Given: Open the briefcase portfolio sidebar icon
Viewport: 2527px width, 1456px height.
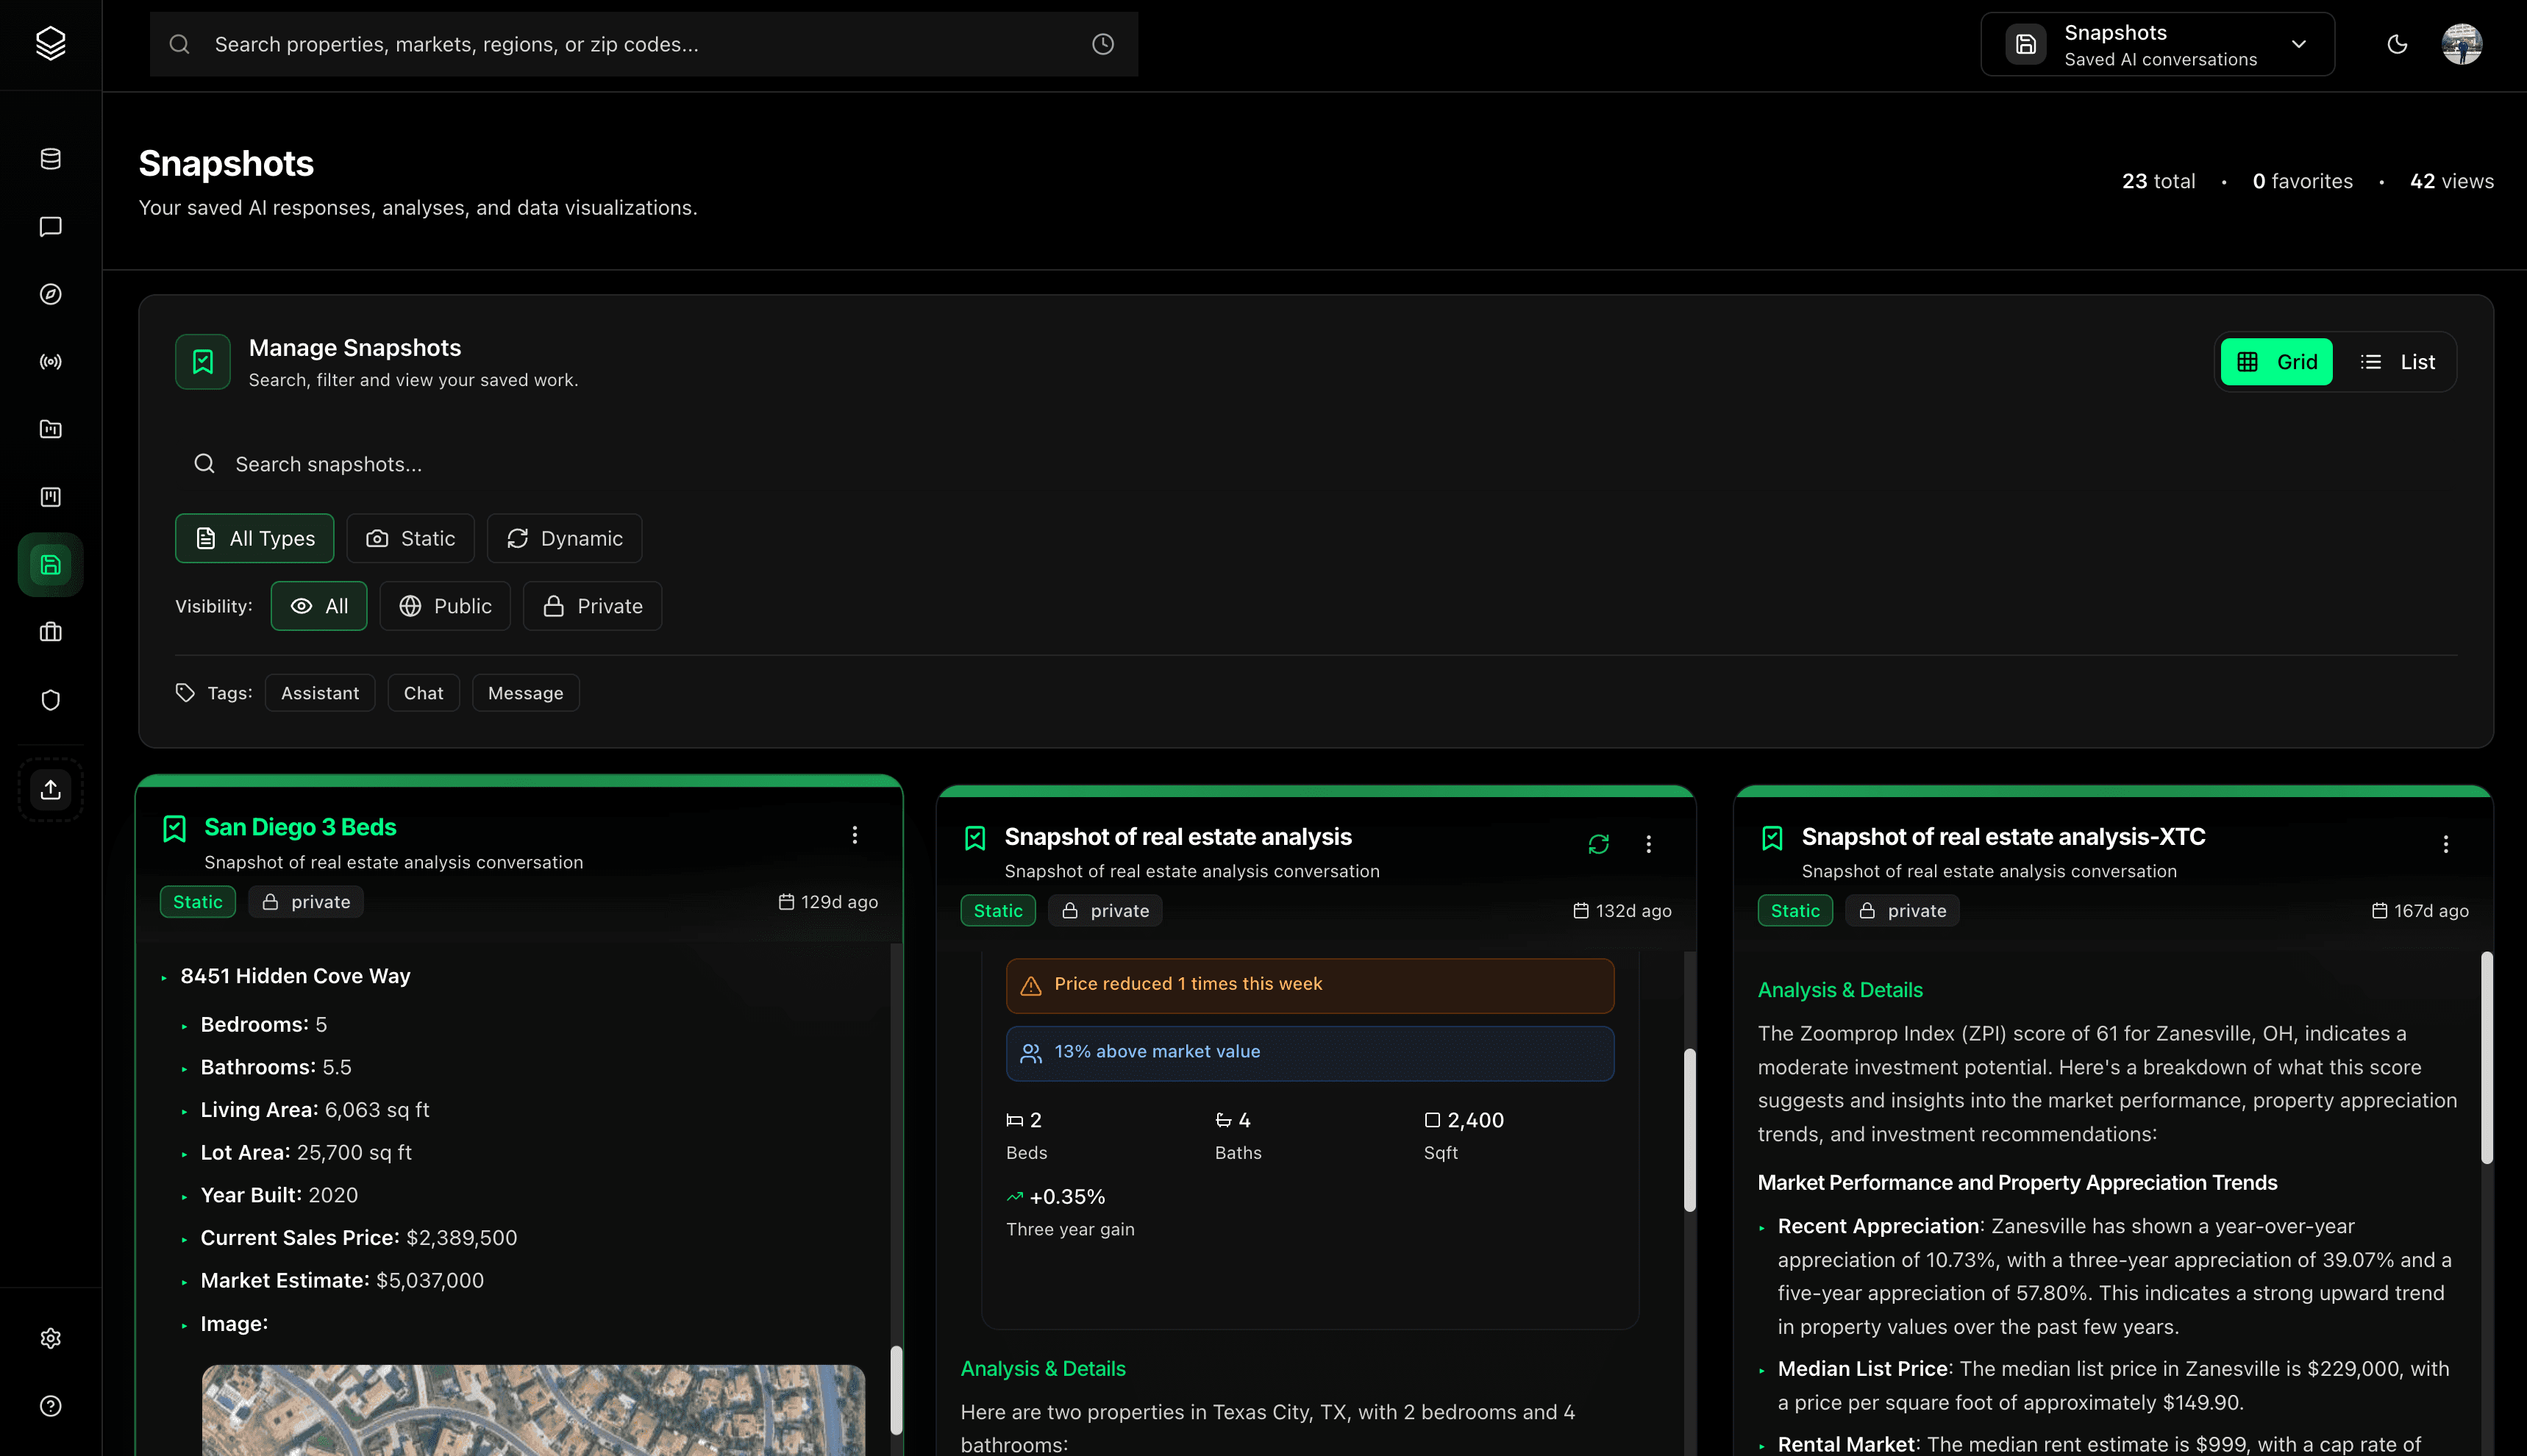Looking at the screenshot, I should tap(50, 632).
